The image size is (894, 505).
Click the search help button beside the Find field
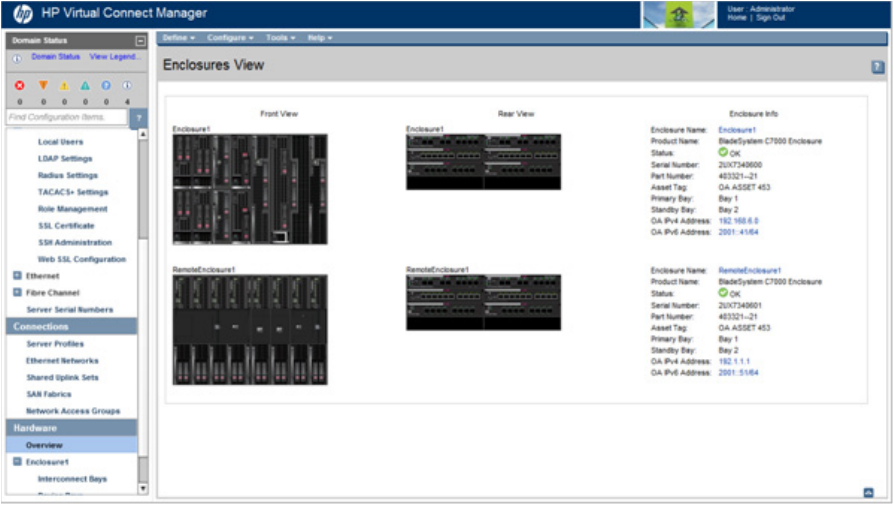point(139,117)
